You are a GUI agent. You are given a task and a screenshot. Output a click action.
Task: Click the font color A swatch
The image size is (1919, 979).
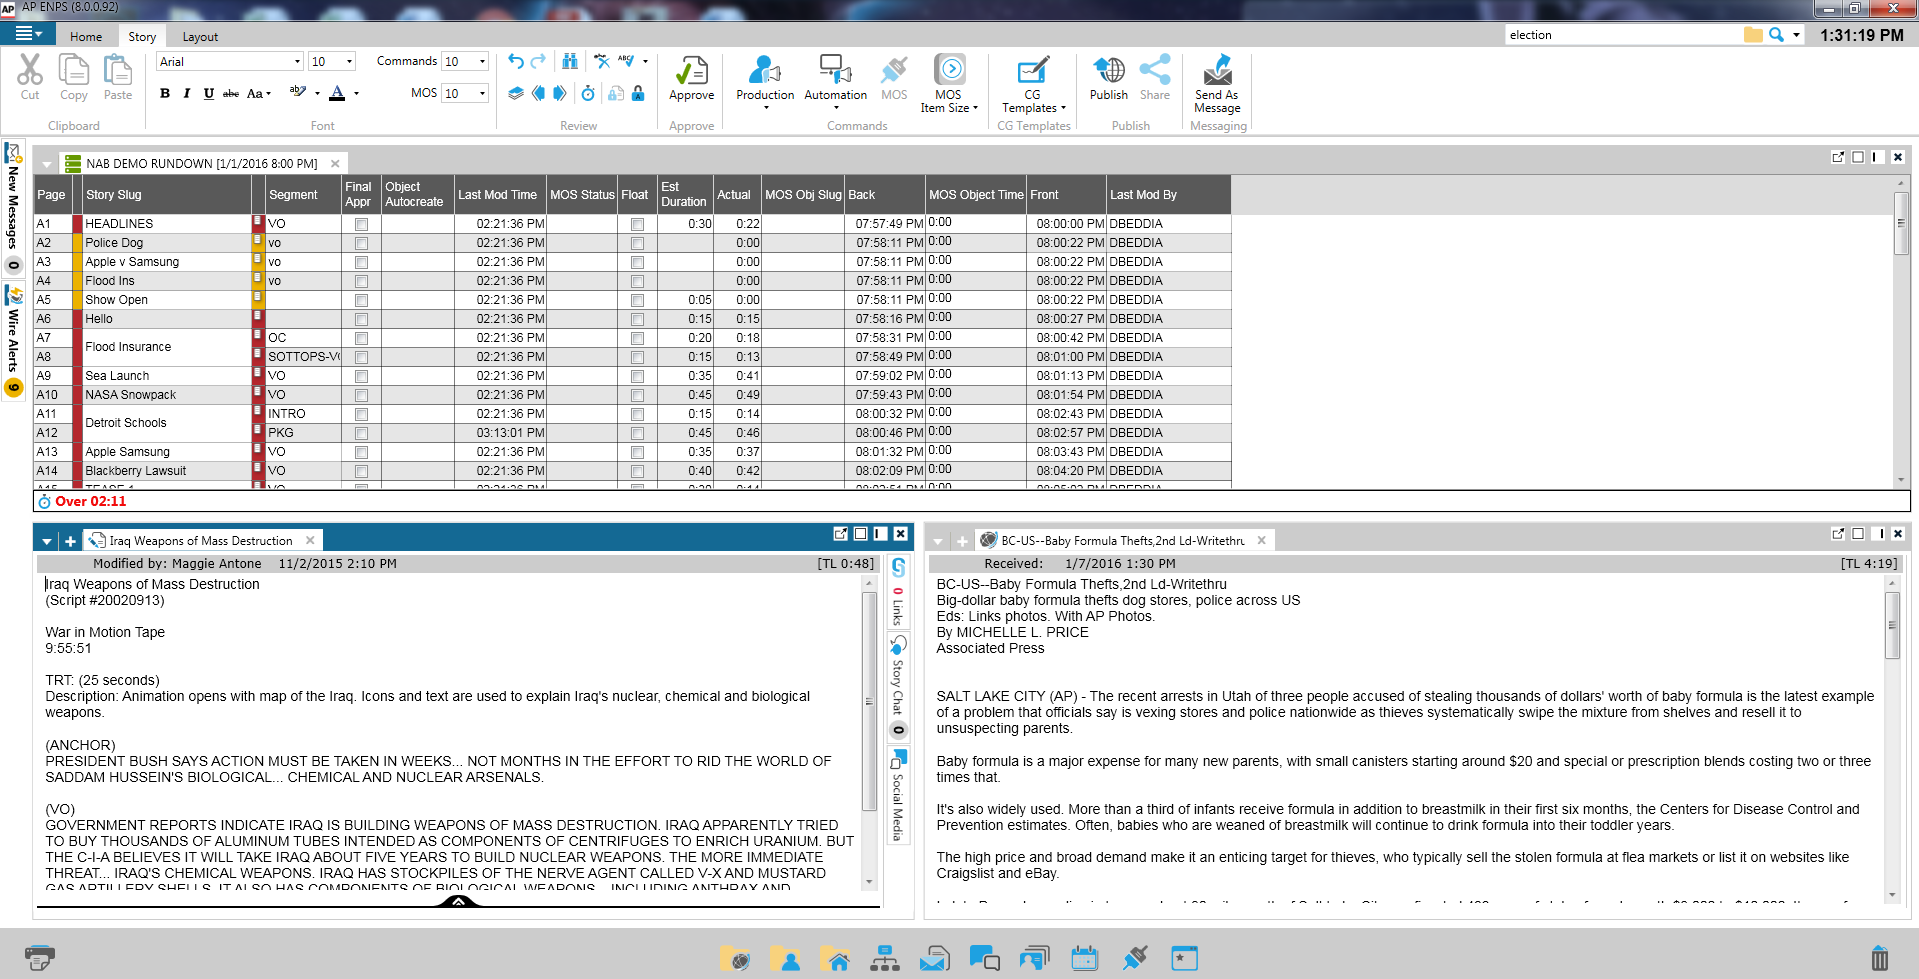click(x=337, y=93)
